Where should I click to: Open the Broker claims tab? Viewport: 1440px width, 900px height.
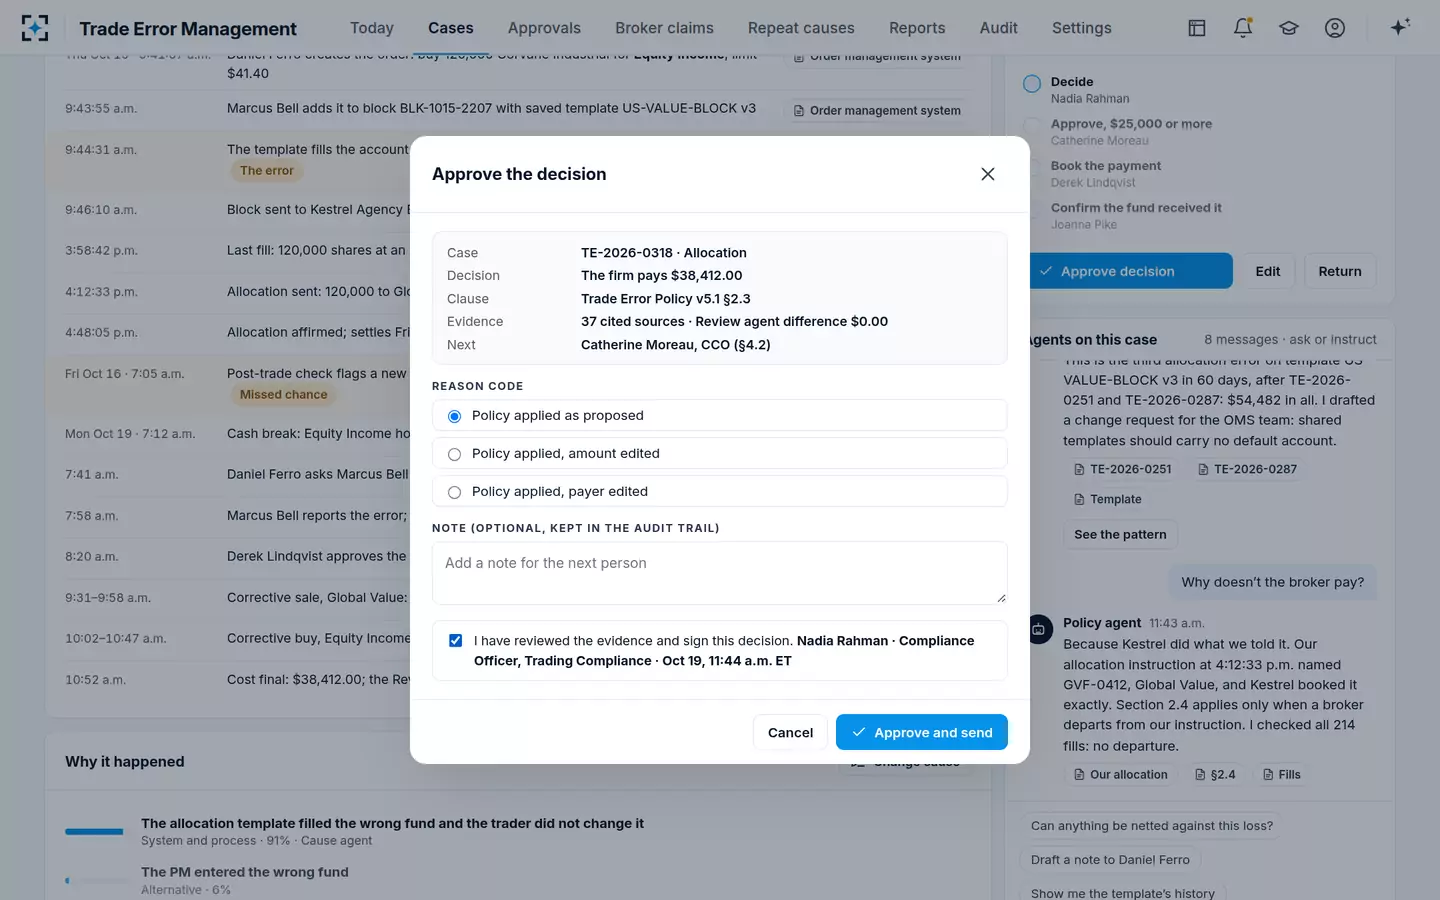coord(664,28)
